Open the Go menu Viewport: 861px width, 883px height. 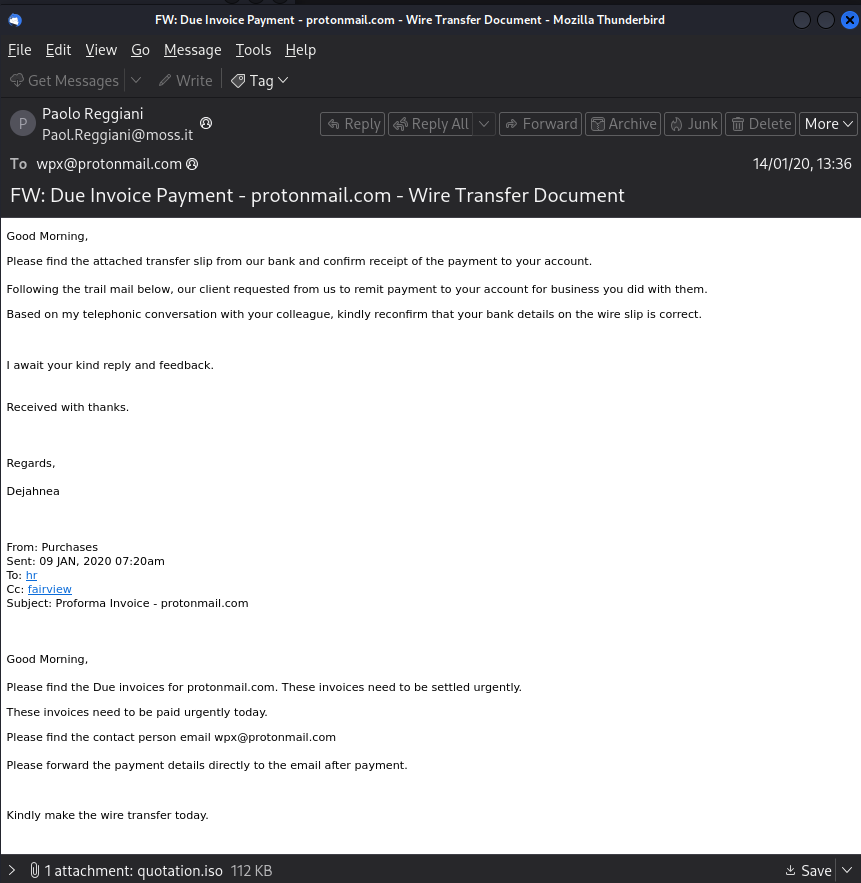140,50
